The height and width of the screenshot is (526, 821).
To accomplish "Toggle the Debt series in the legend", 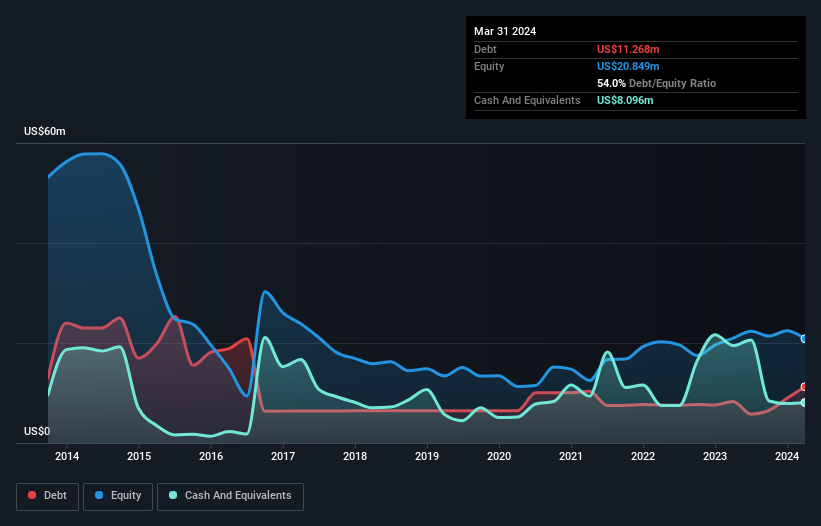I will [48, 496].
